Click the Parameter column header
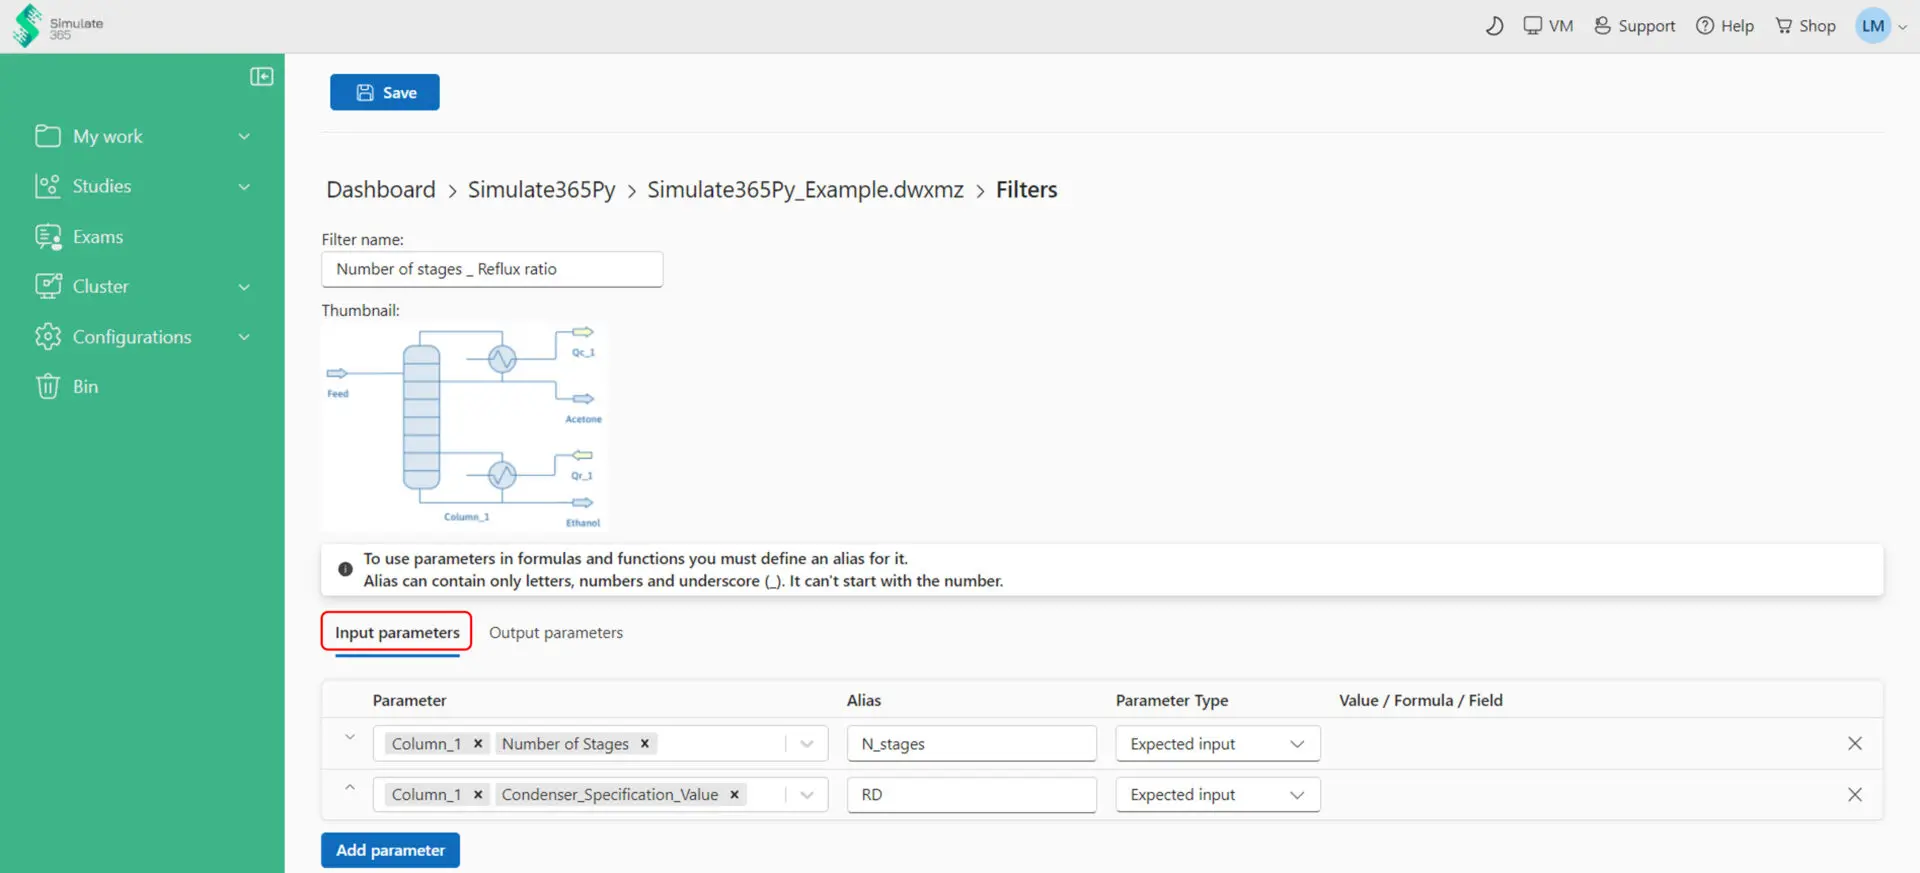This screenshot has height=873, width=1920. (x=409, y=701)
